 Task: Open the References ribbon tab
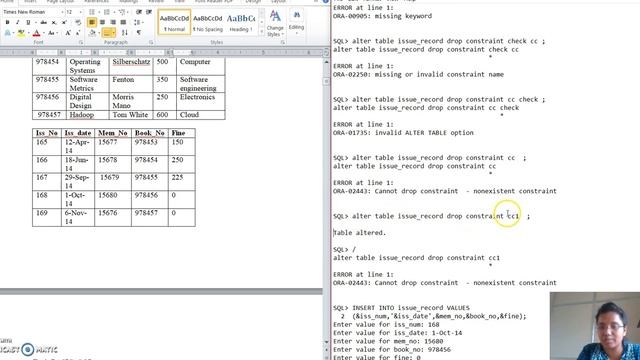[x=96, y=1]
